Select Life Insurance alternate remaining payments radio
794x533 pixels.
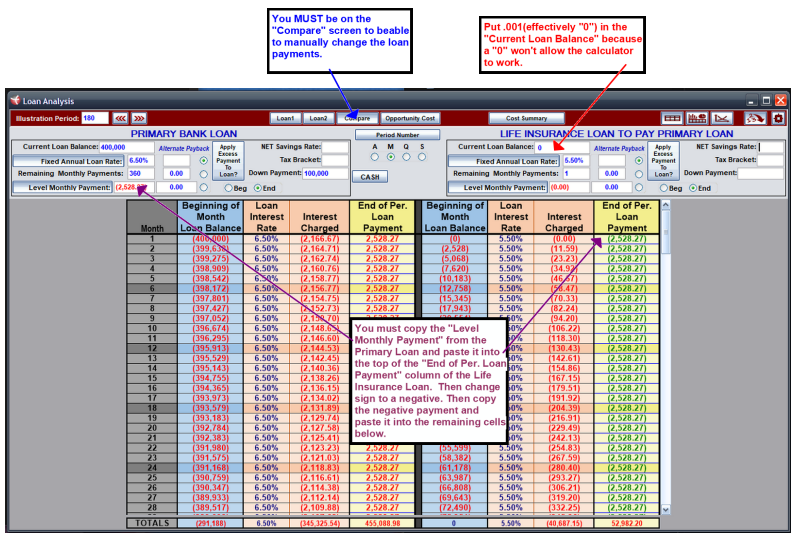[x=639, y=174]
